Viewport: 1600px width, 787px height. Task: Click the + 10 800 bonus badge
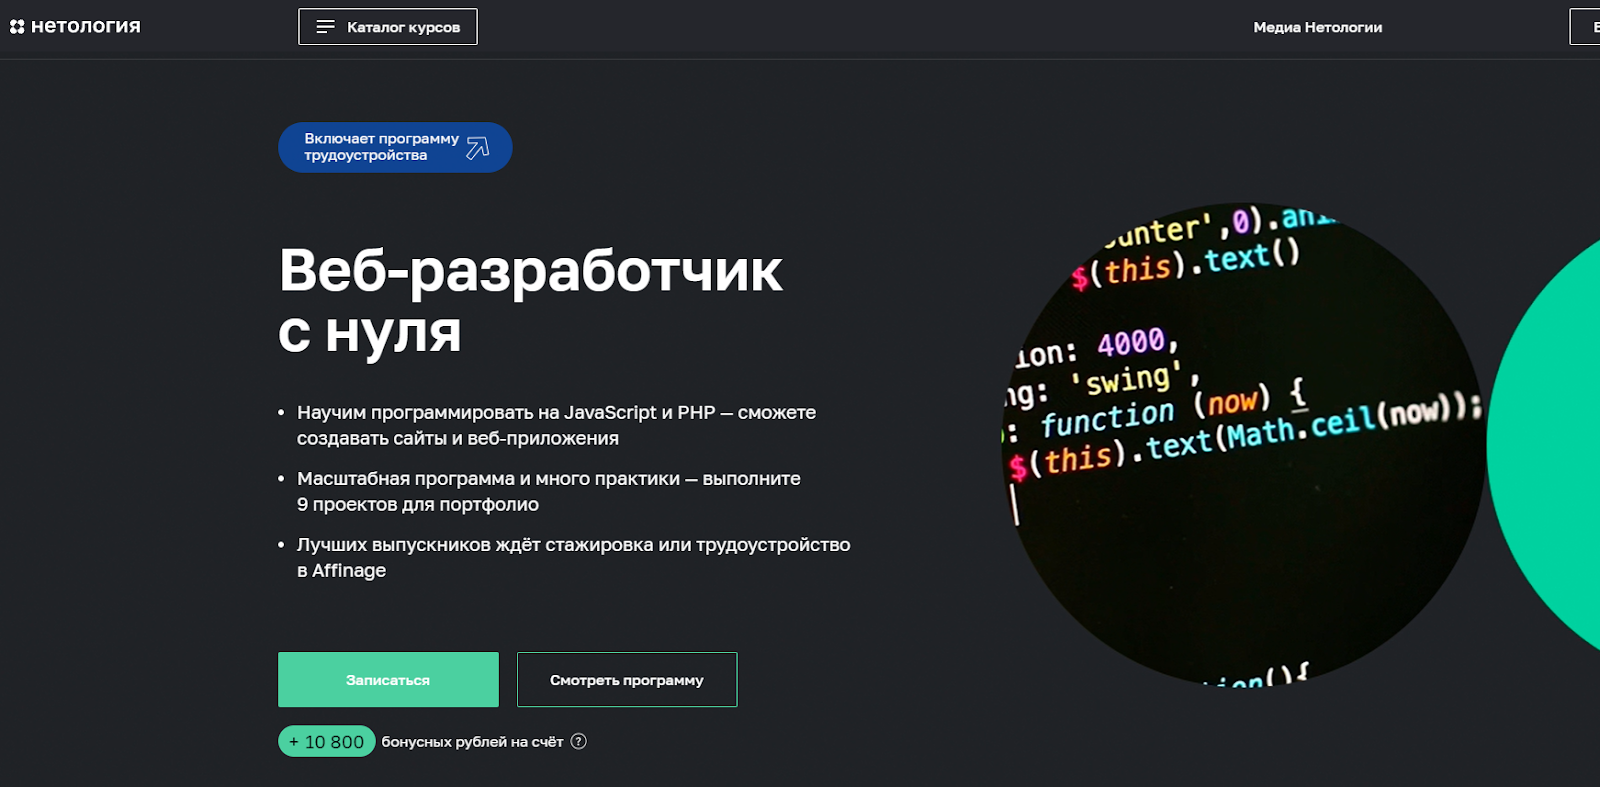(x=327, y=741)
